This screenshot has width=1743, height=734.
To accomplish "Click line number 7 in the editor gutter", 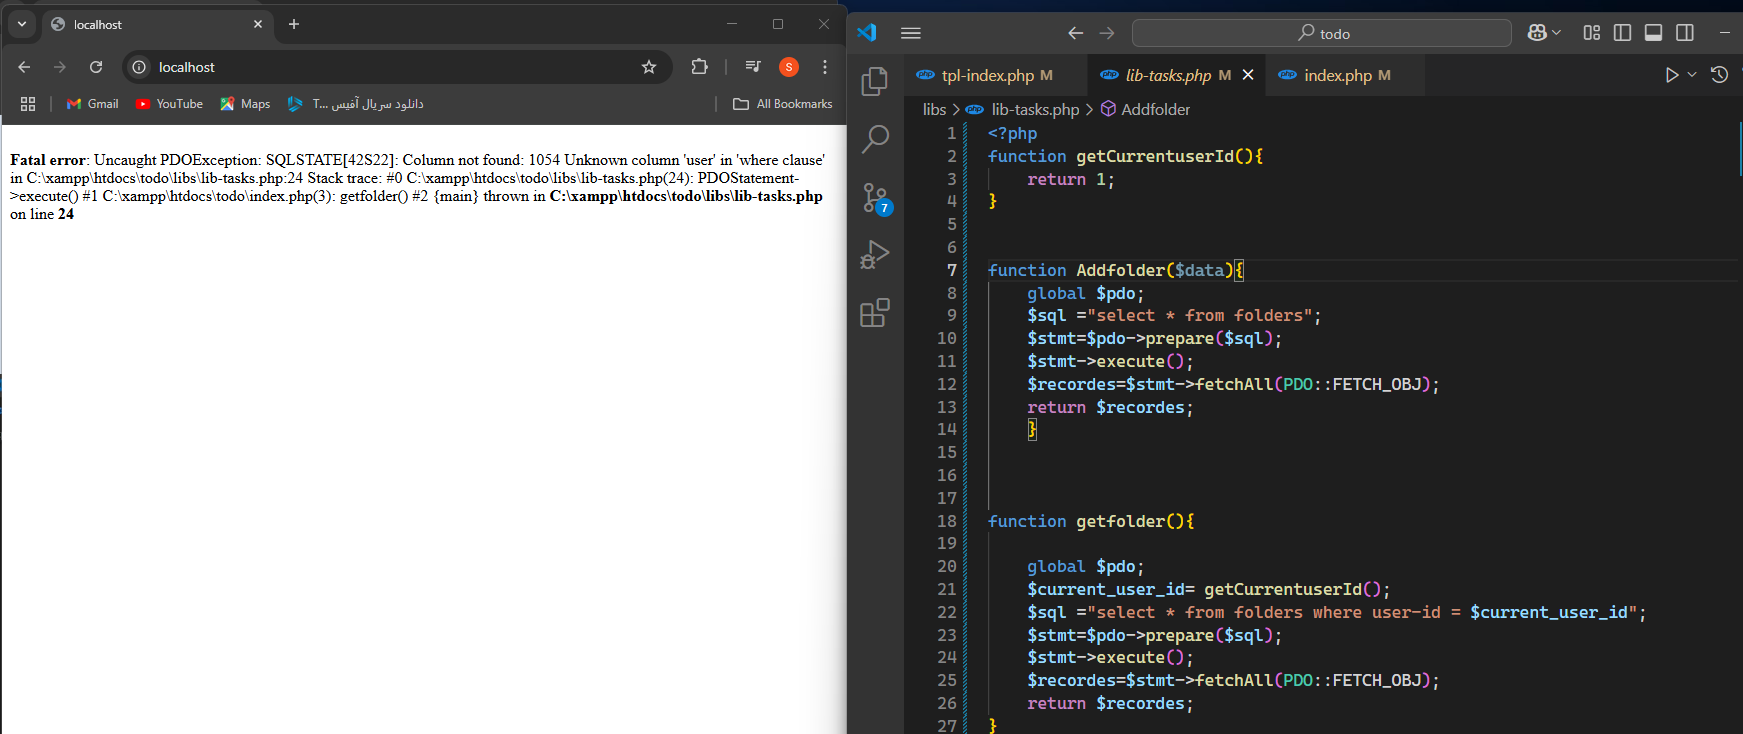I will pos(951,270).
